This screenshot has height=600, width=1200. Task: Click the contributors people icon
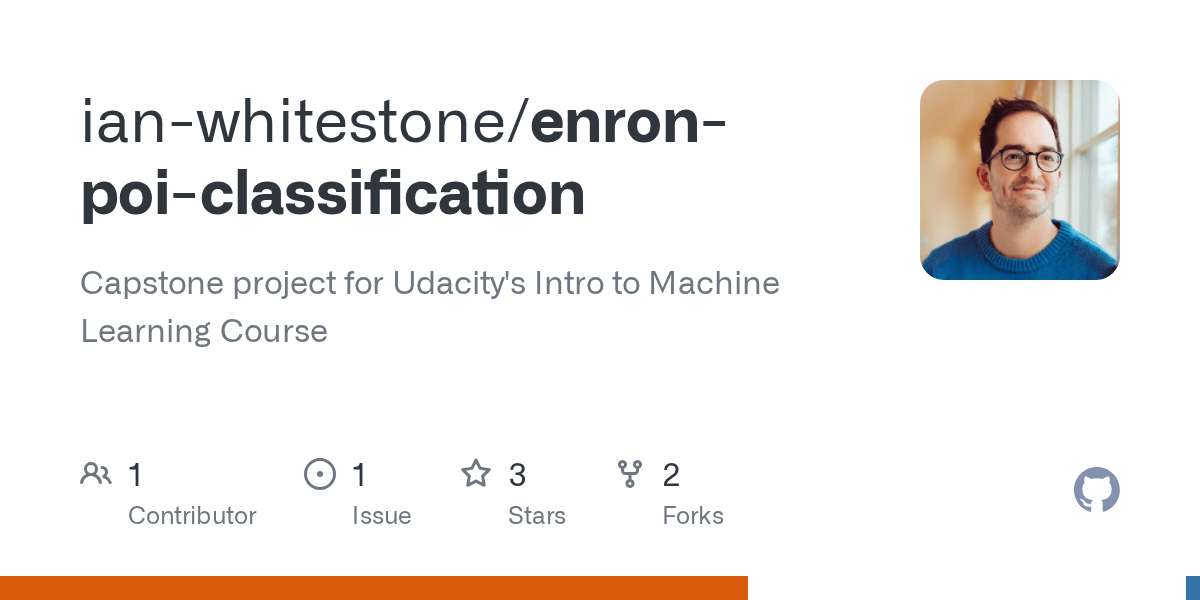pos(96,474)
